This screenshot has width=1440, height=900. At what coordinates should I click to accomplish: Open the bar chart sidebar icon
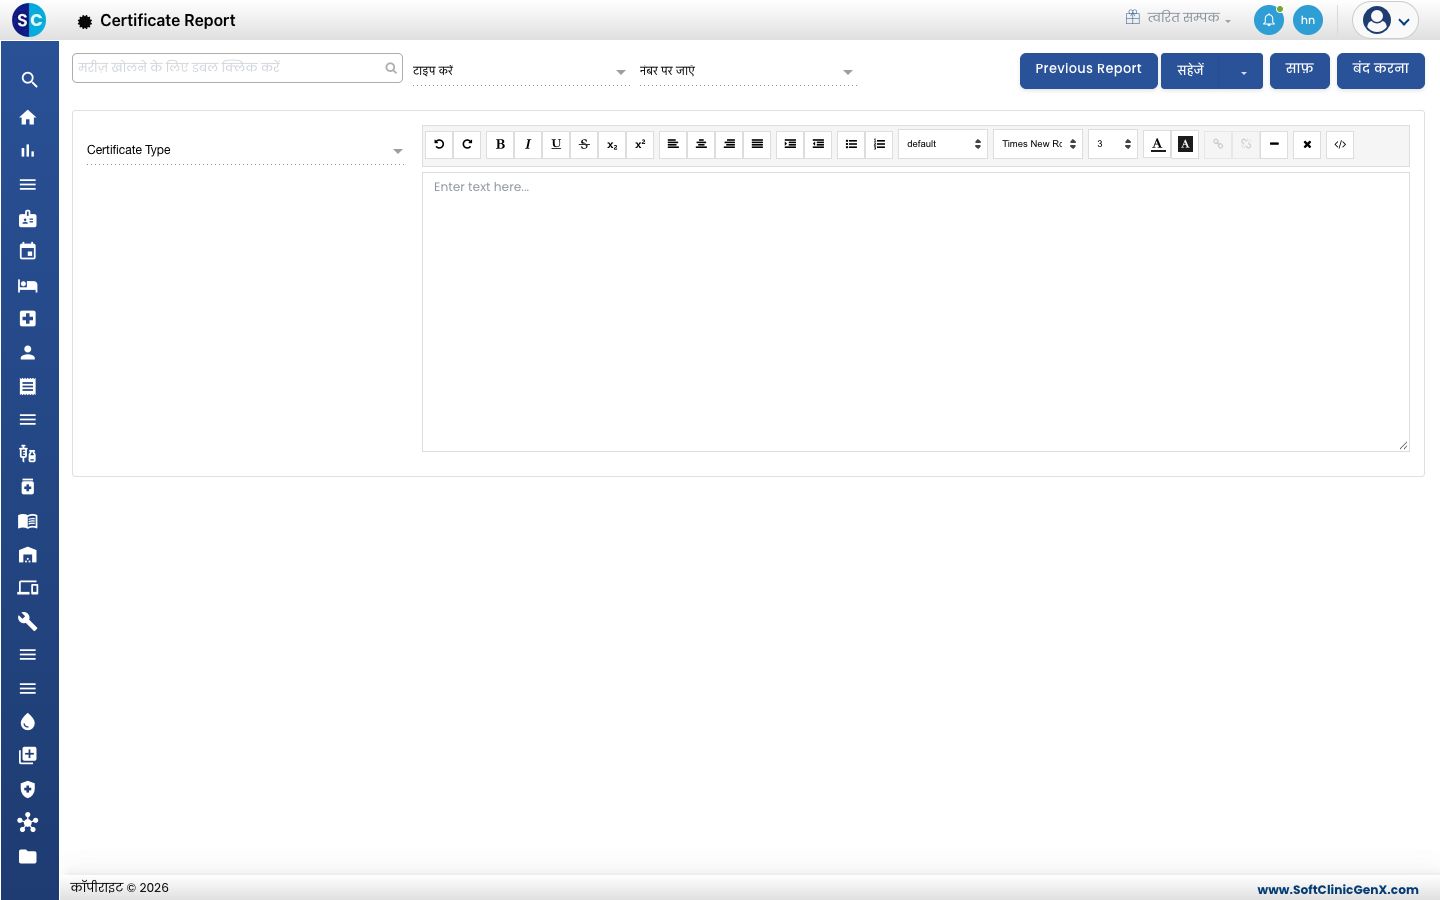pos(28,151)
